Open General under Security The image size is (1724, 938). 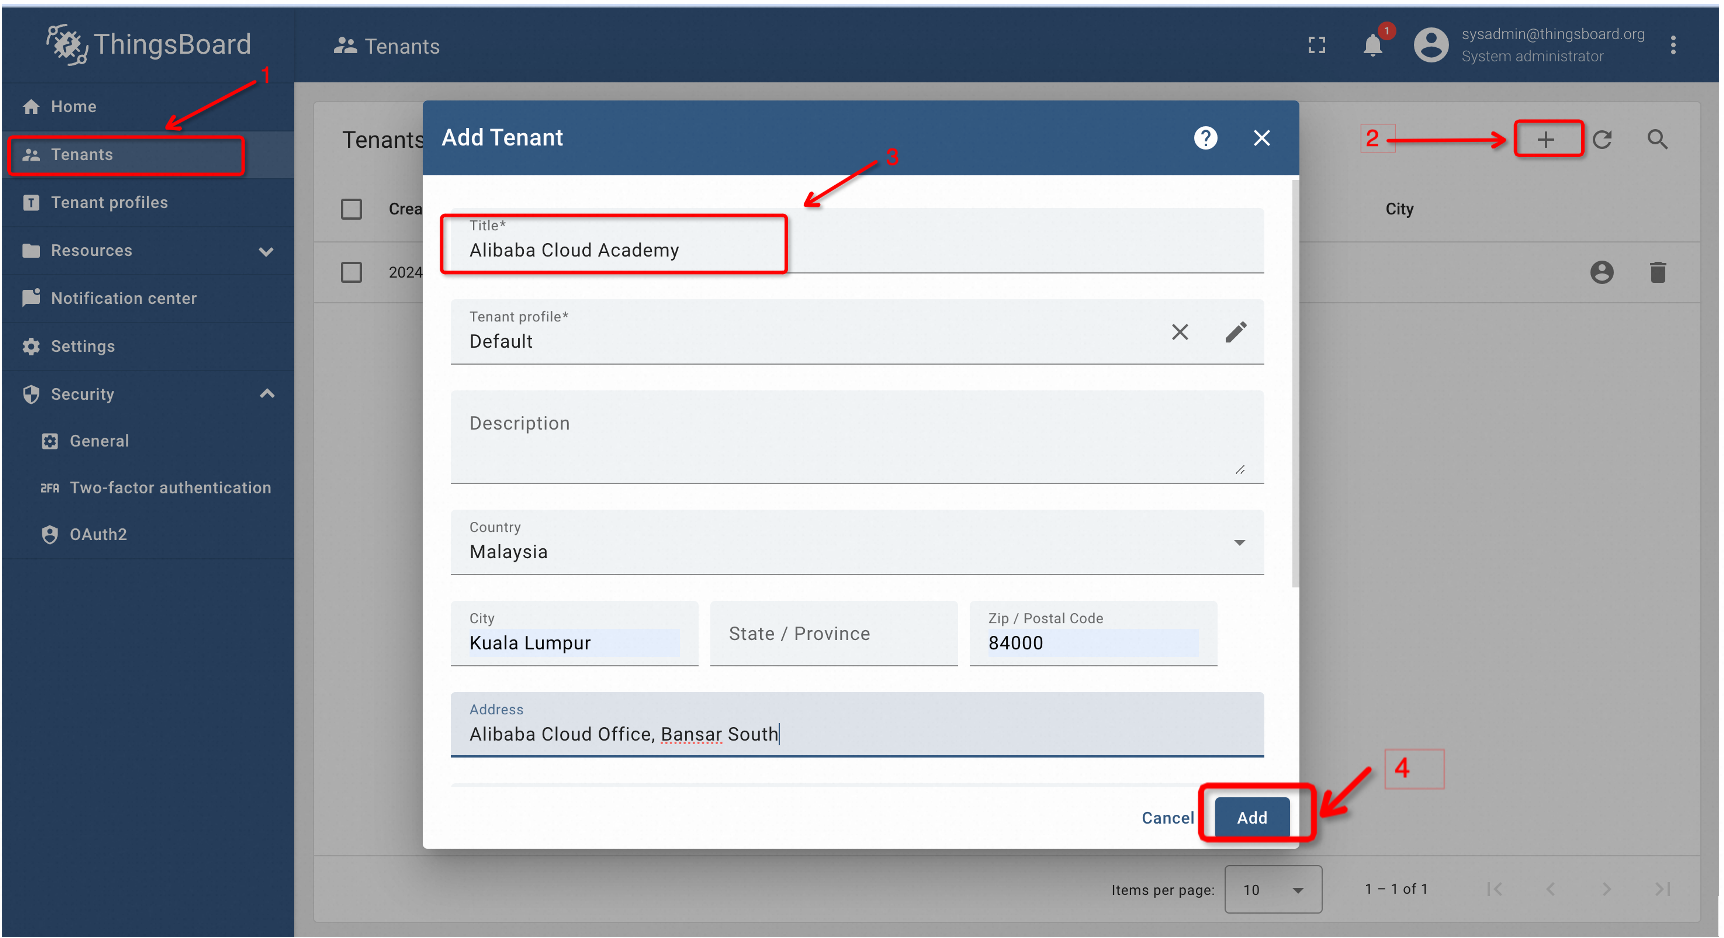coord(148,441)
